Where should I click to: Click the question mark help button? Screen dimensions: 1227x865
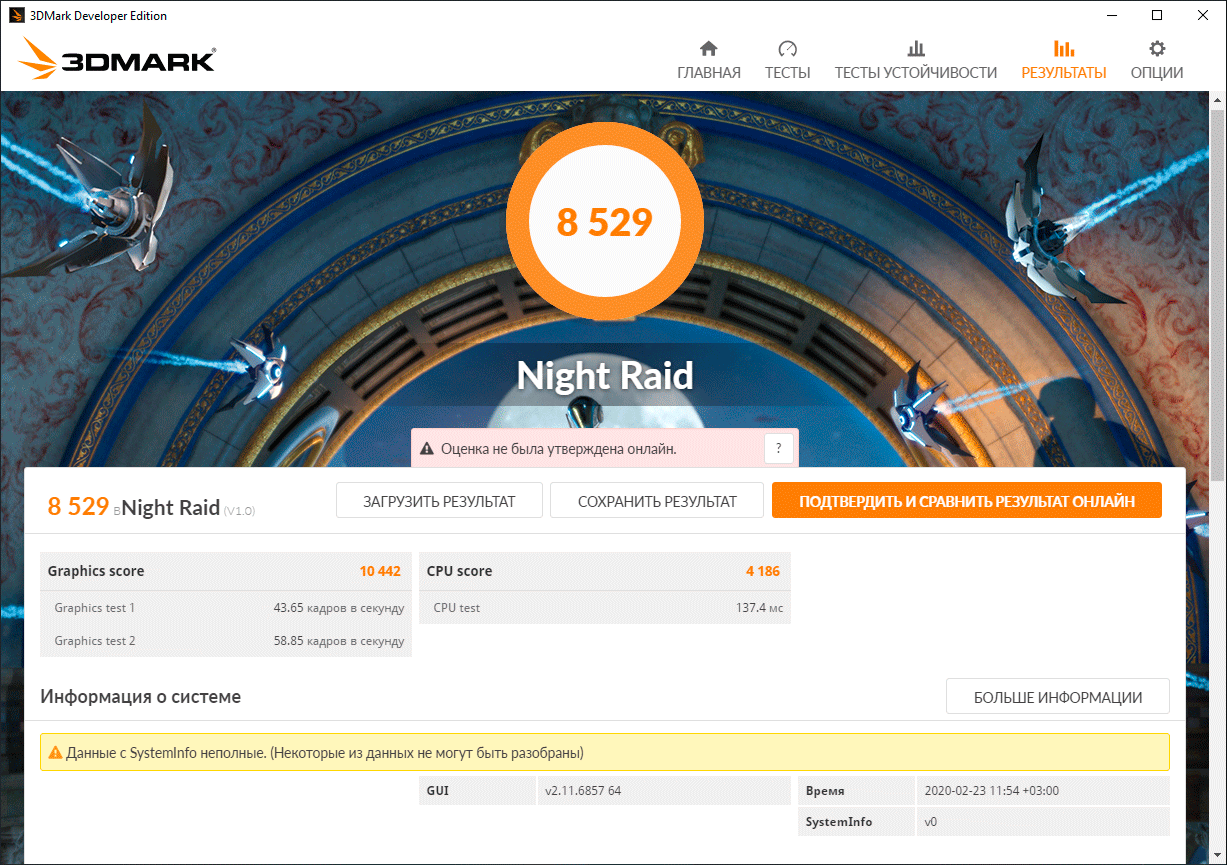(x=779, y=449)
